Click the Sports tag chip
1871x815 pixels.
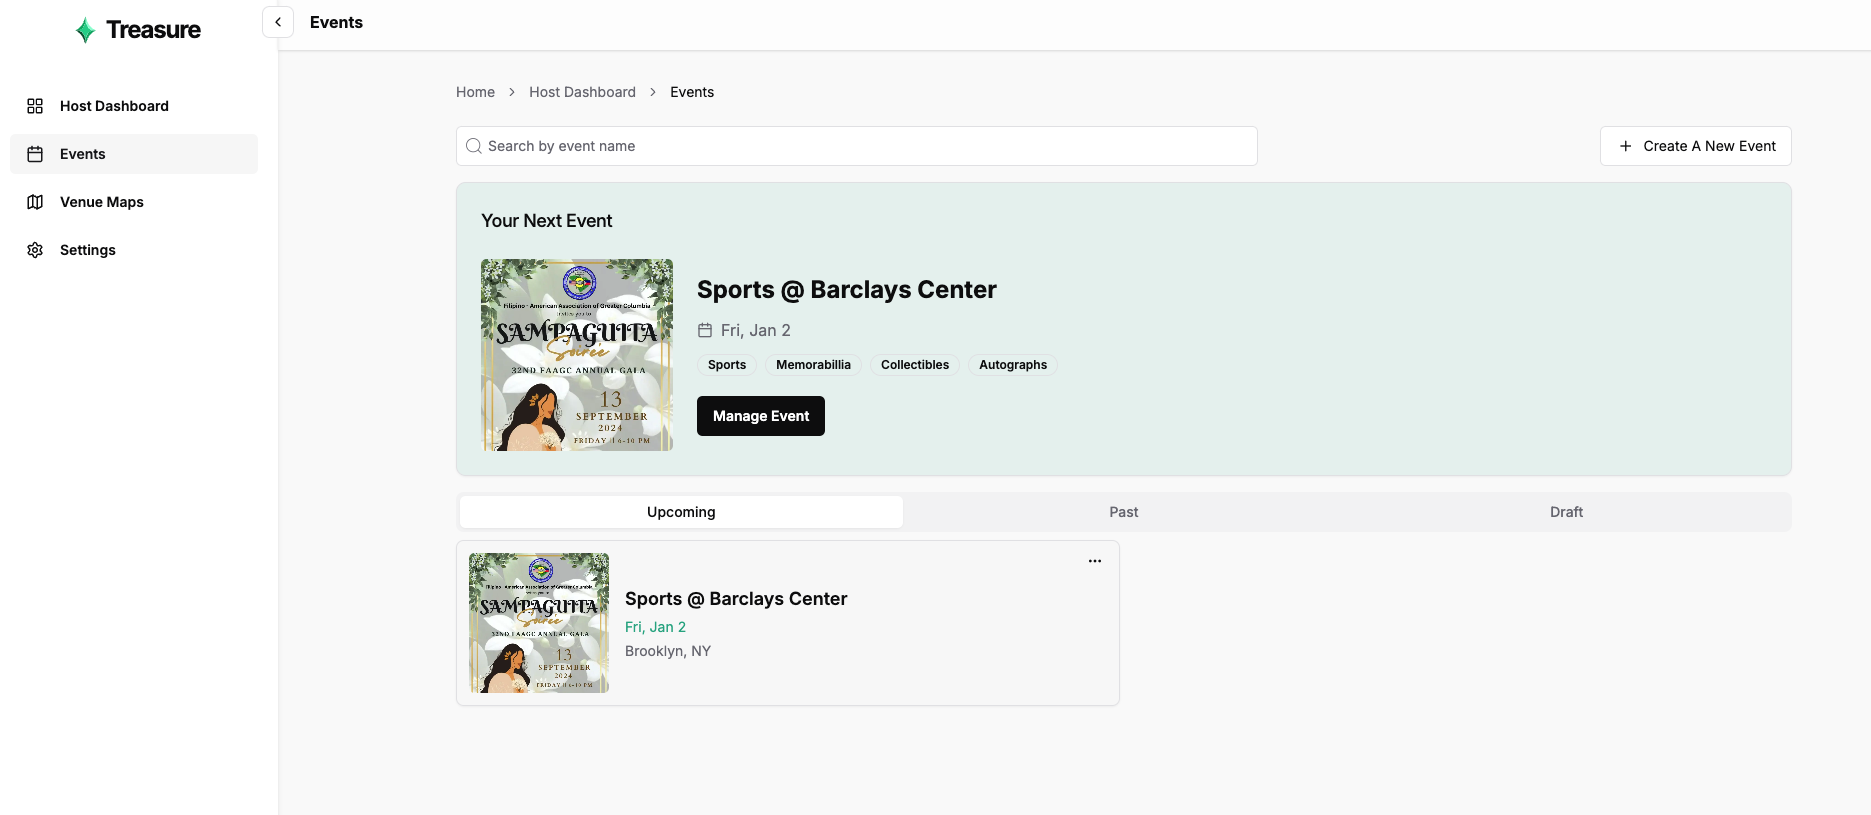click(727, 365)
